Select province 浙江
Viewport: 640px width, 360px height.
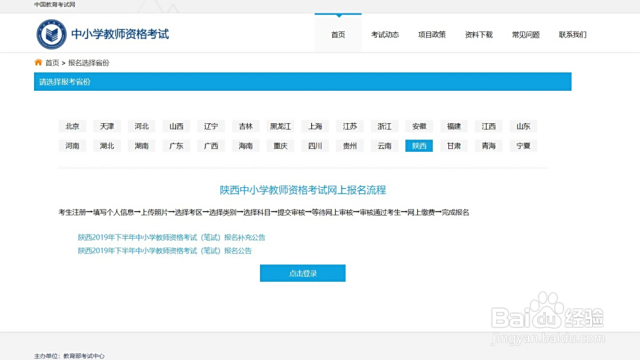[x=384, y=126]
